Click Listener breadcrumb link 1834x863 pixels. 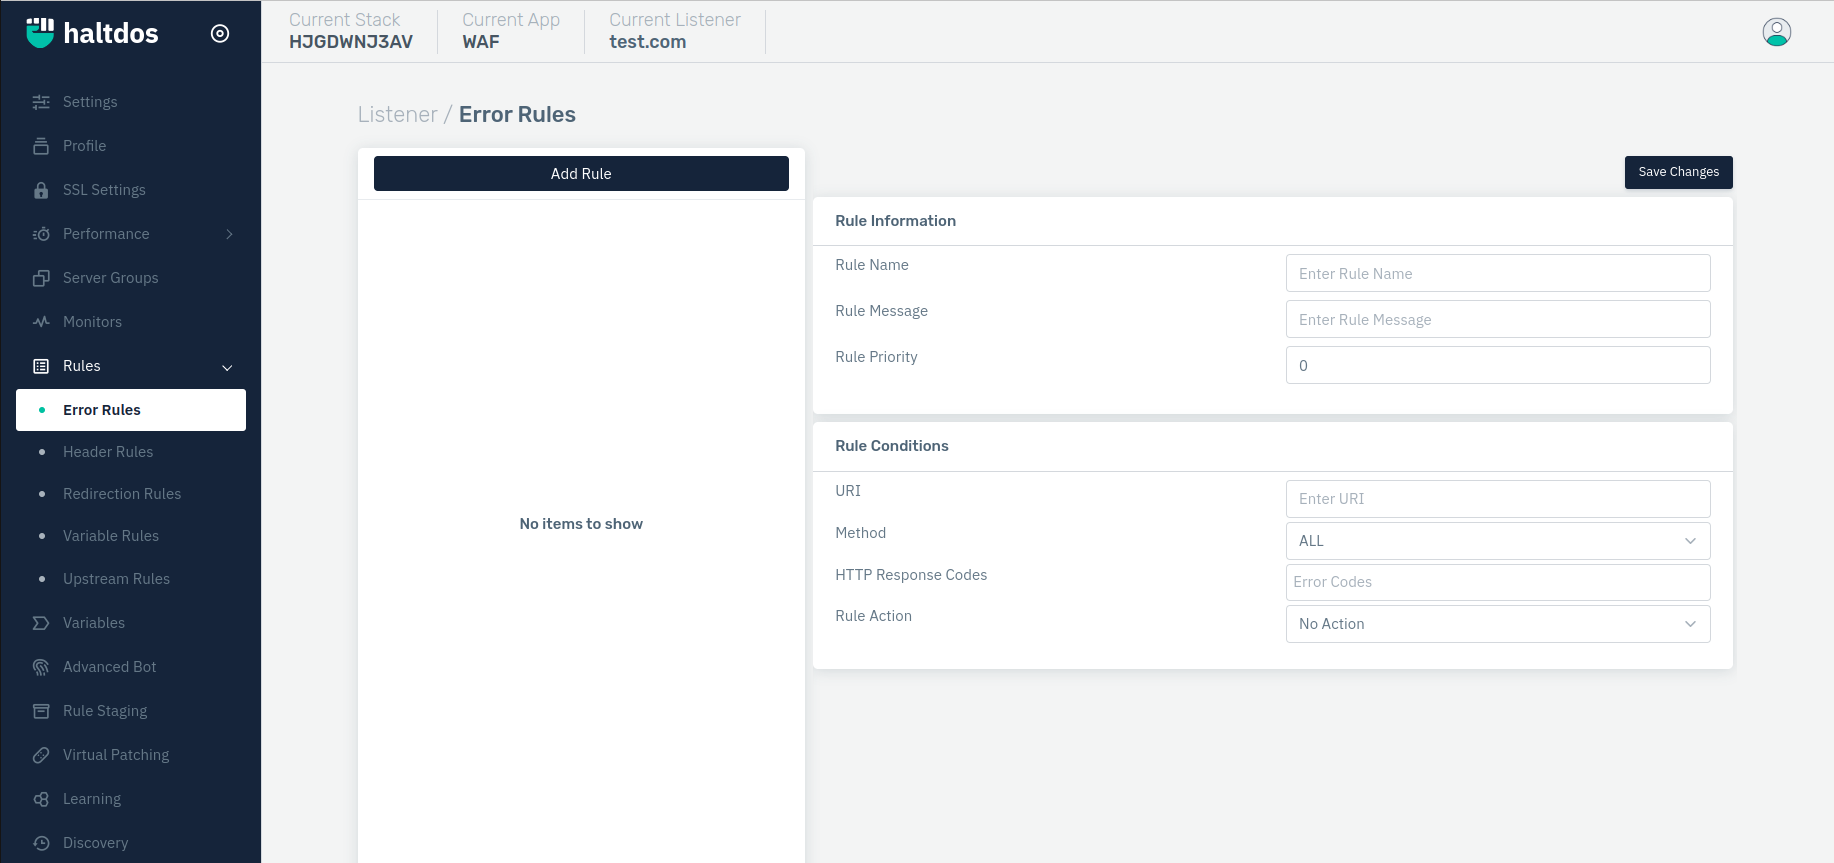tap(398, 115)
